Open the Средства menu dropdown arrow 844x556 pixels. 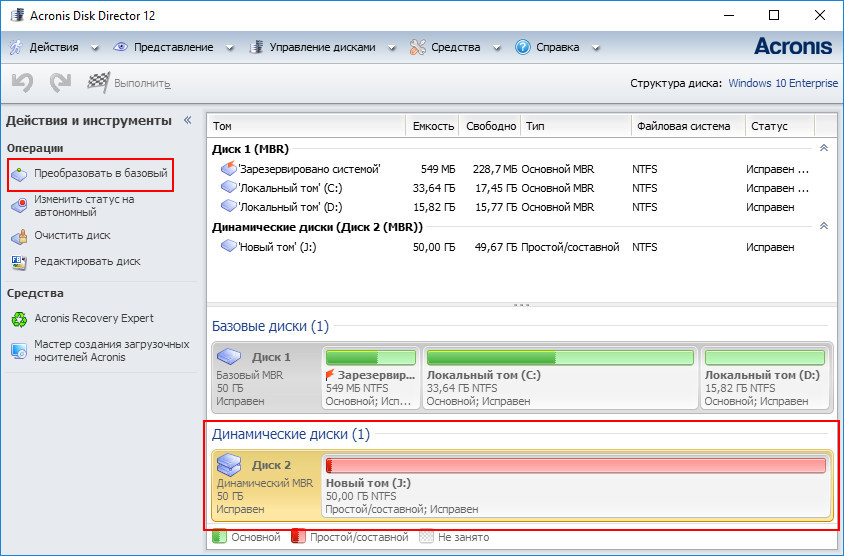497,48
